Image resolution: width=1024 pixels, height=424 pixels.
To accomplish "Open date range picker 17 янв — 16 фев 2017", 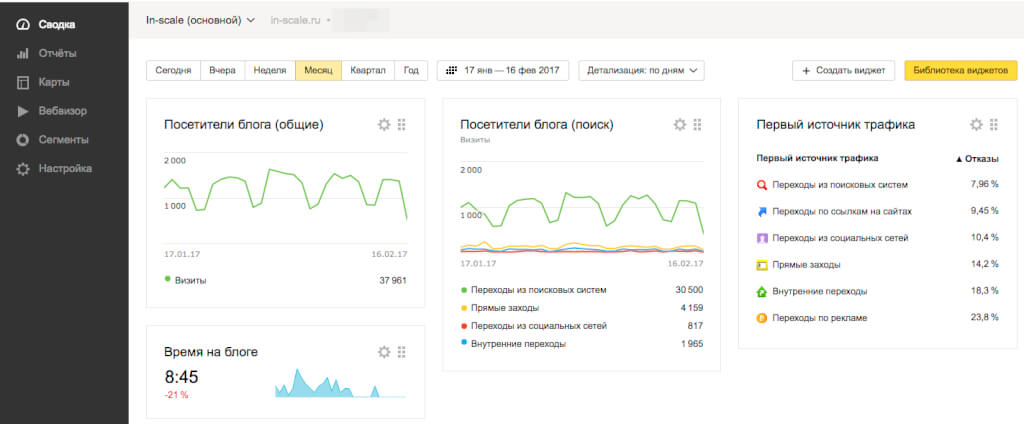I will [x=503, y=71].
